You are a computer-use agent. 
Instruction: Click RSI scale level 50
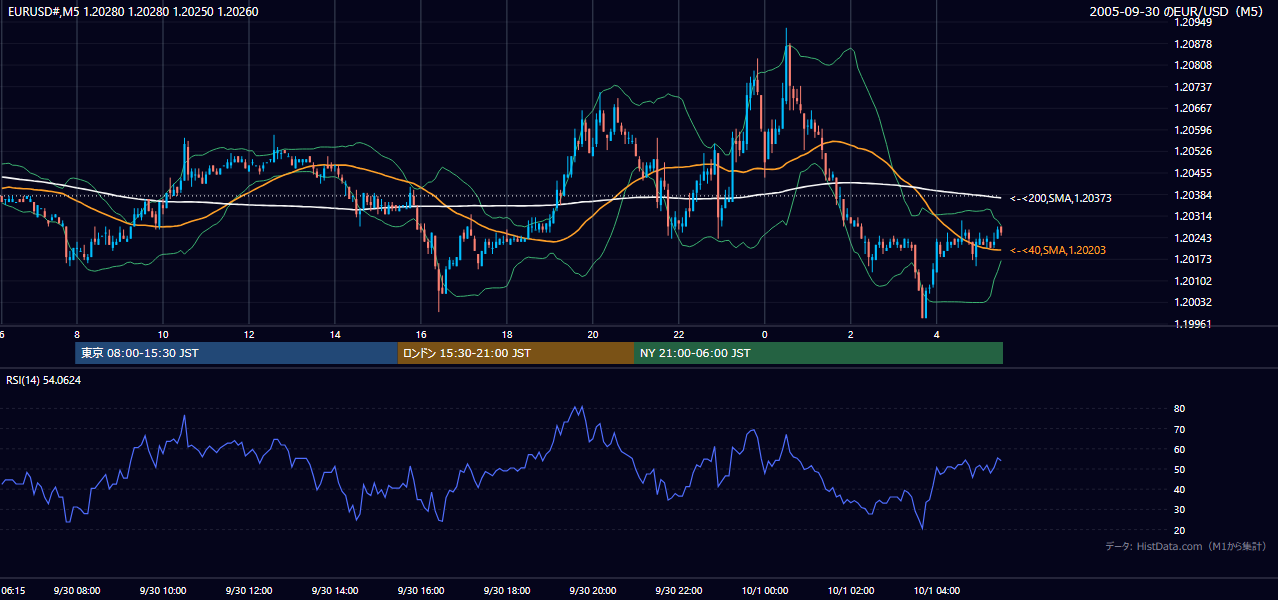(1179, 470)
